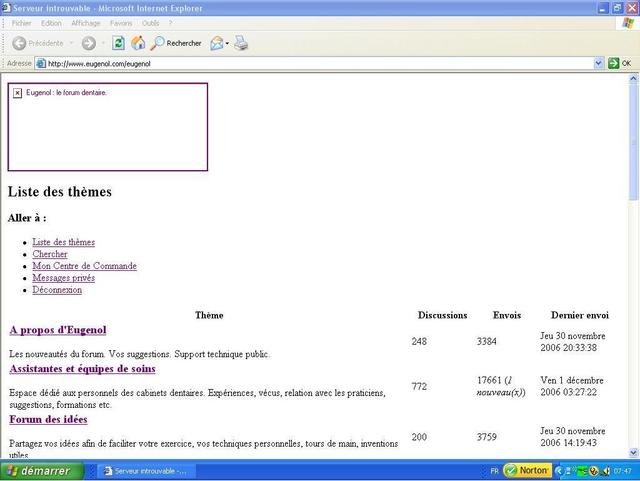Image resolution: width=640 pixels, height=481 pixels.
Task: Open the back button history dropdown arrow
Action: pos(72,43)
